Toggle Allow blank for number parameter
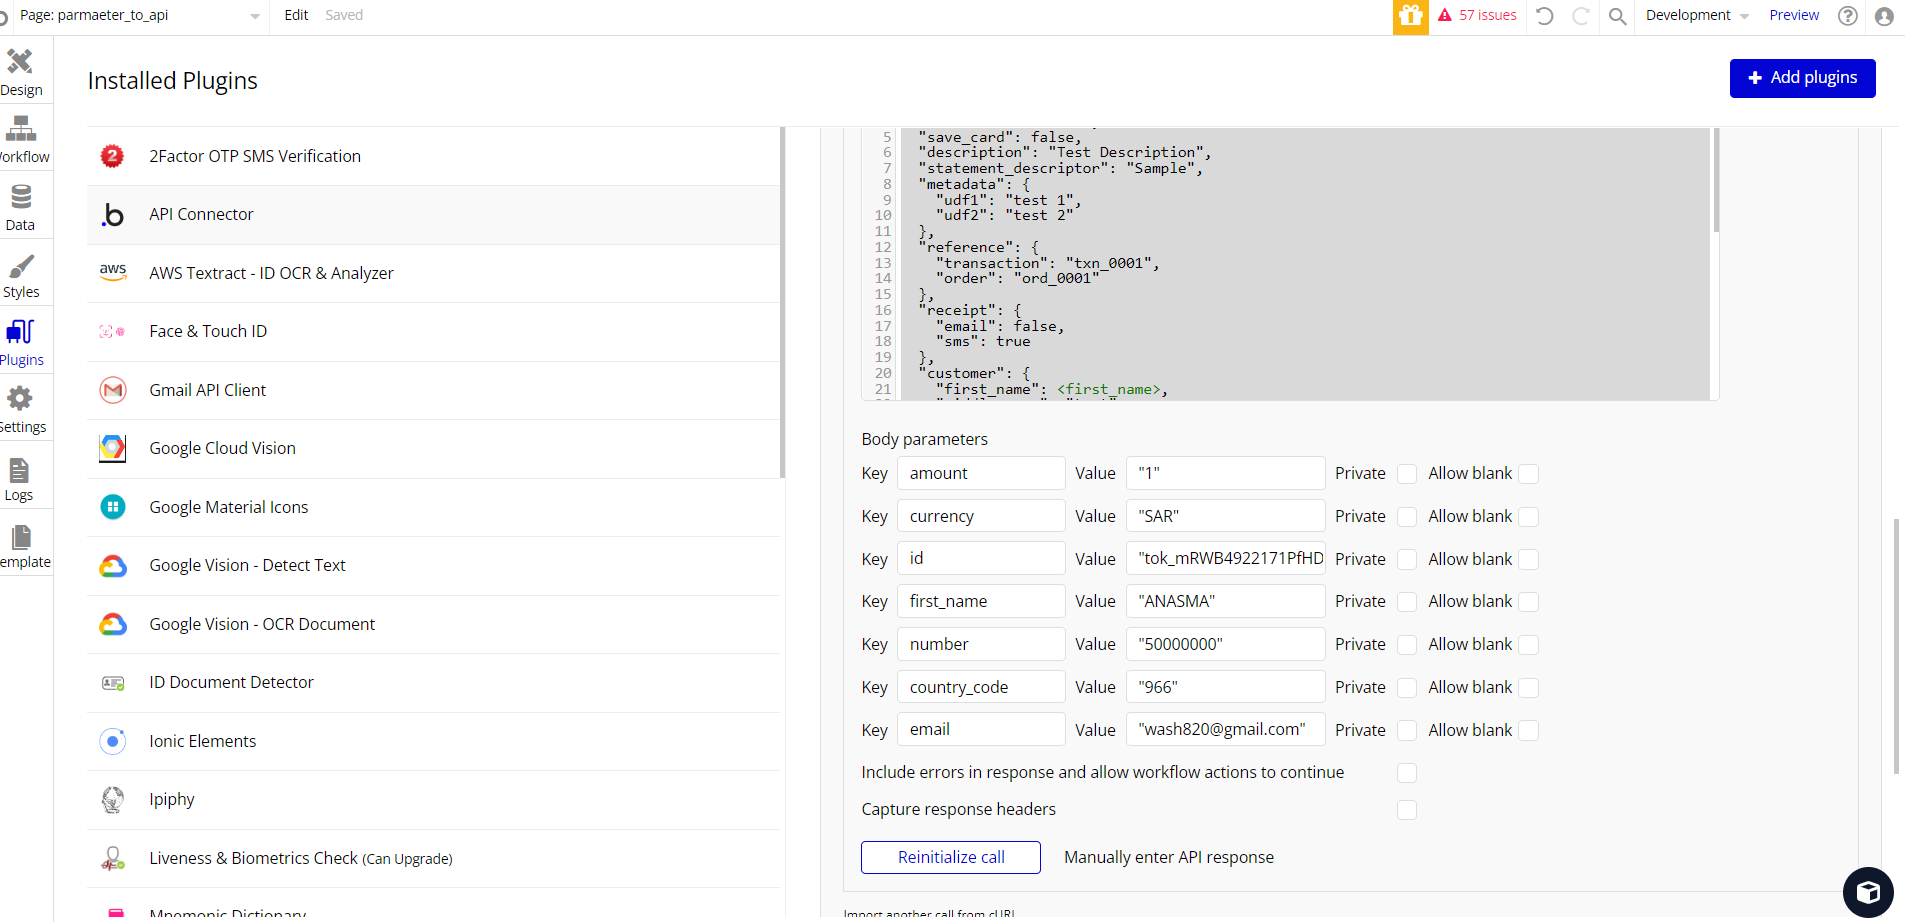 [x=1528, y=645]
